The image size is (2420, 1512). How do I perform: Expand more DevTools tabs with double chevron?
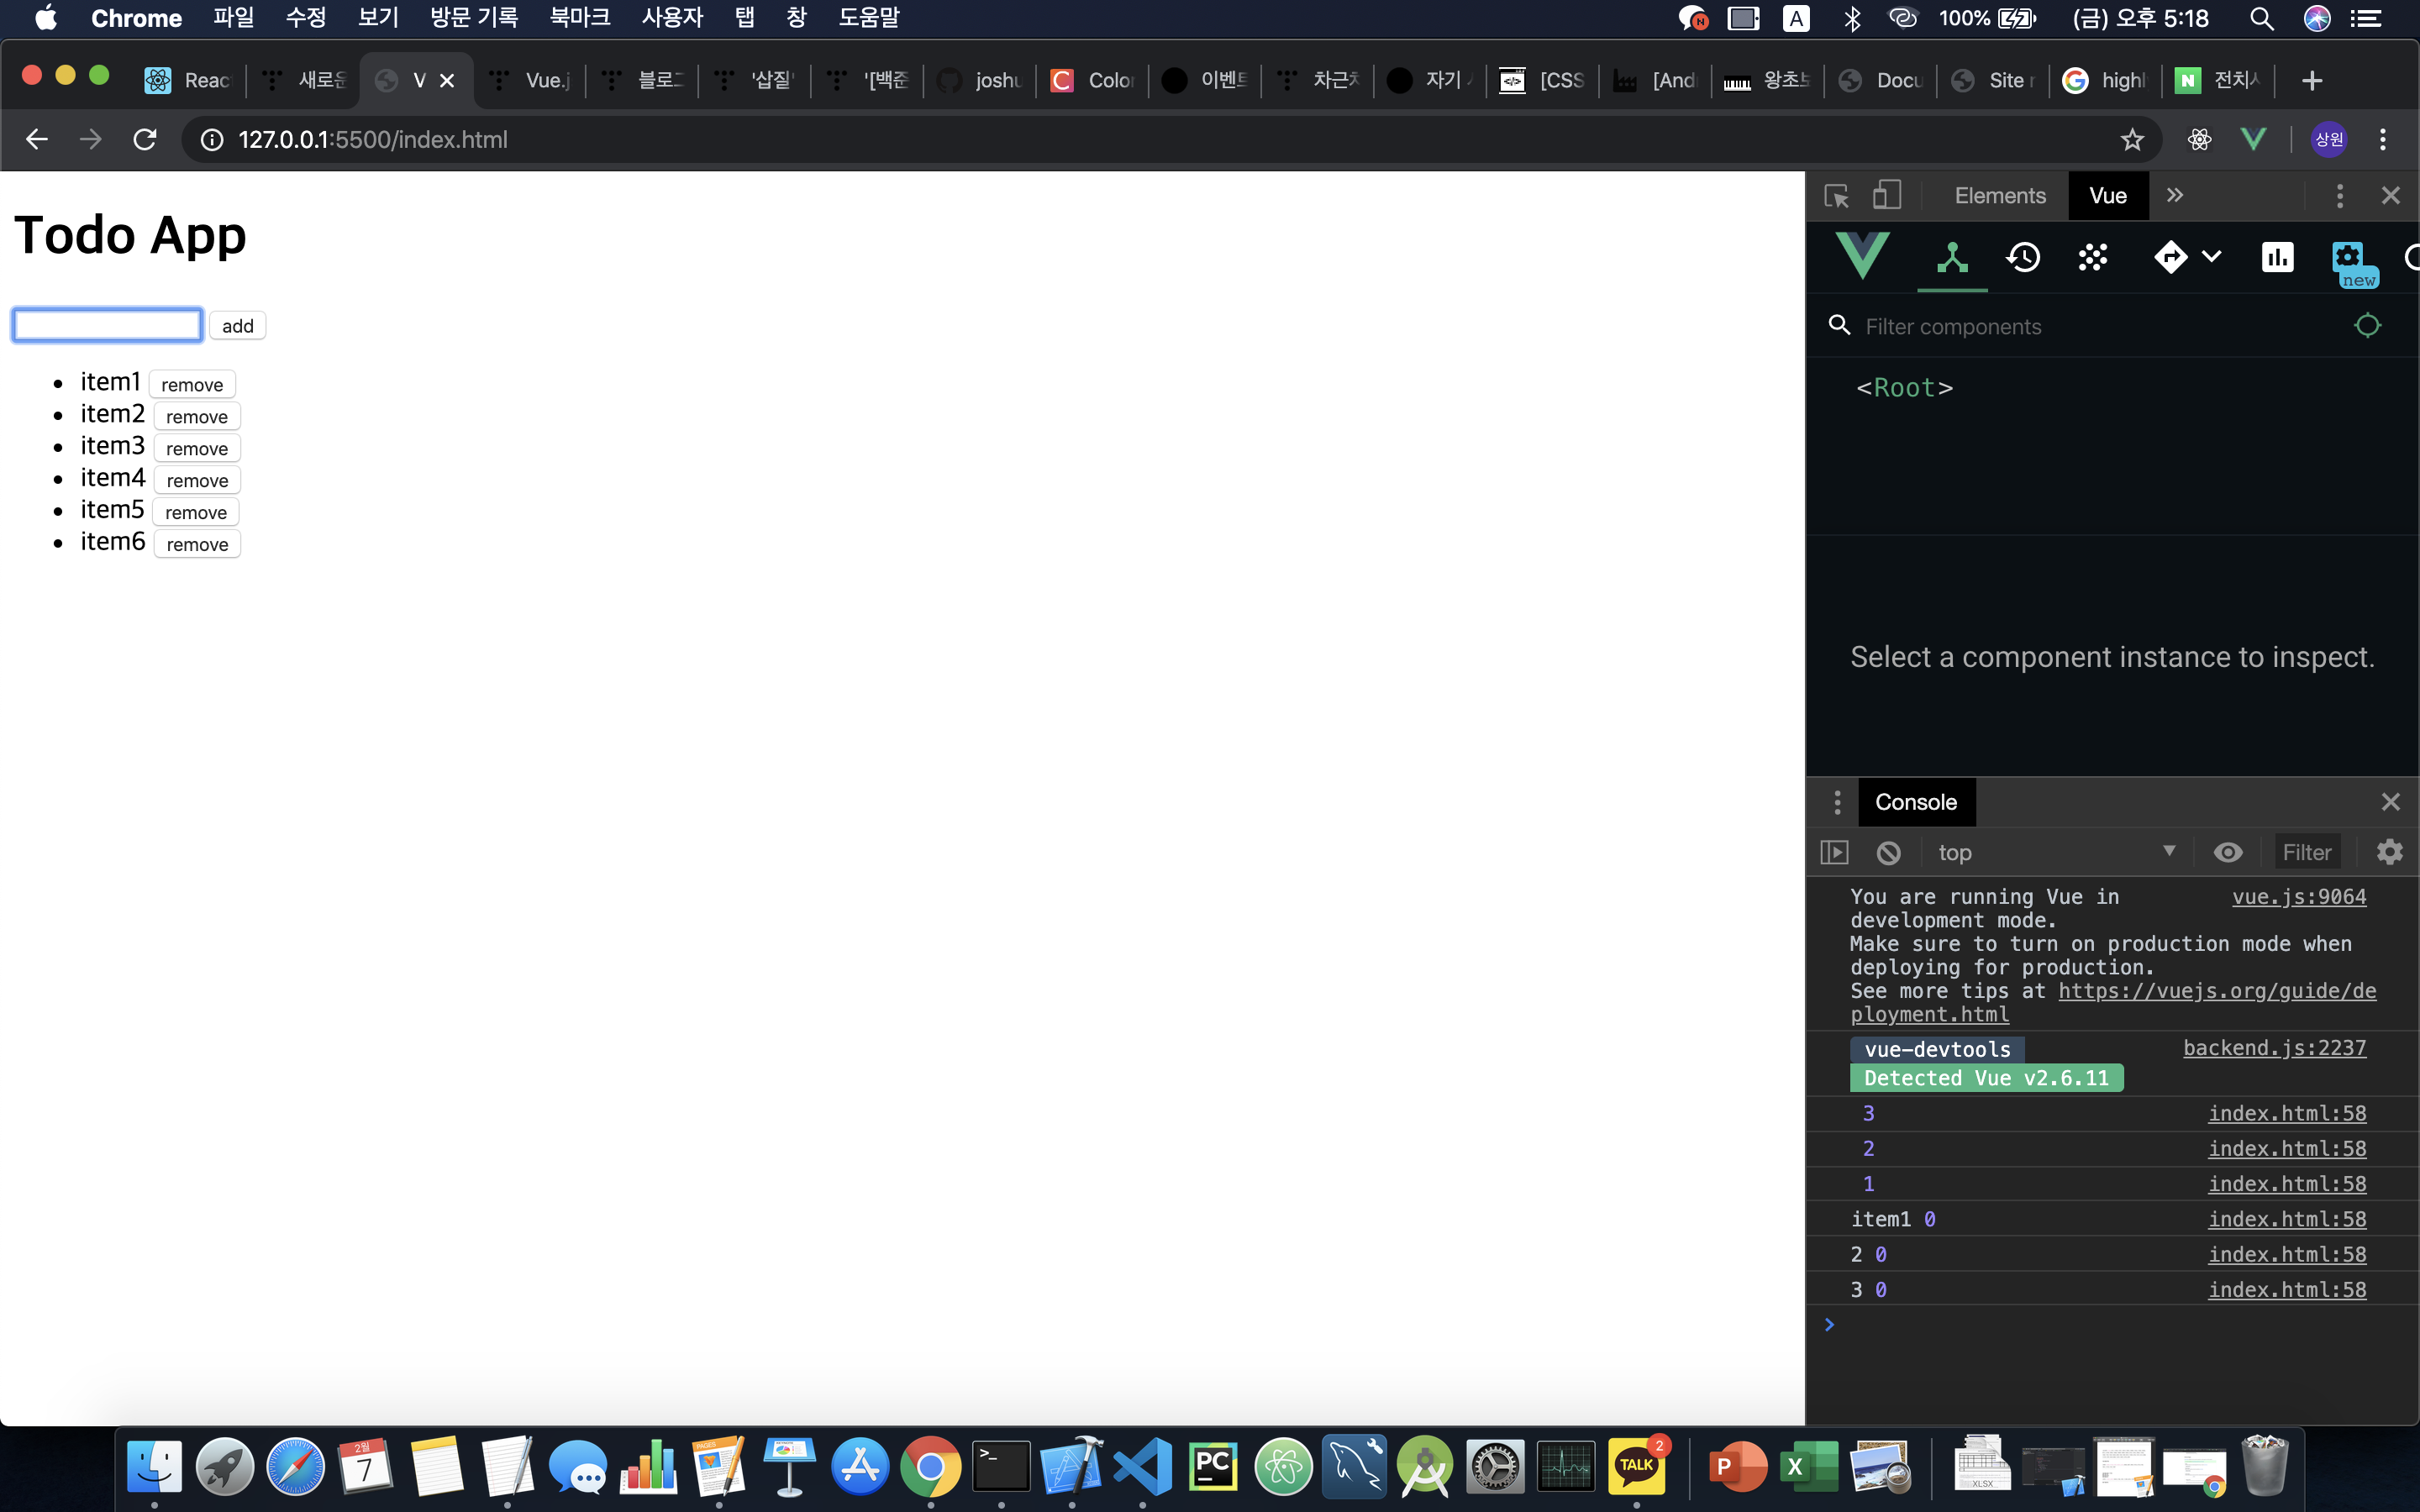point(2175,196)
